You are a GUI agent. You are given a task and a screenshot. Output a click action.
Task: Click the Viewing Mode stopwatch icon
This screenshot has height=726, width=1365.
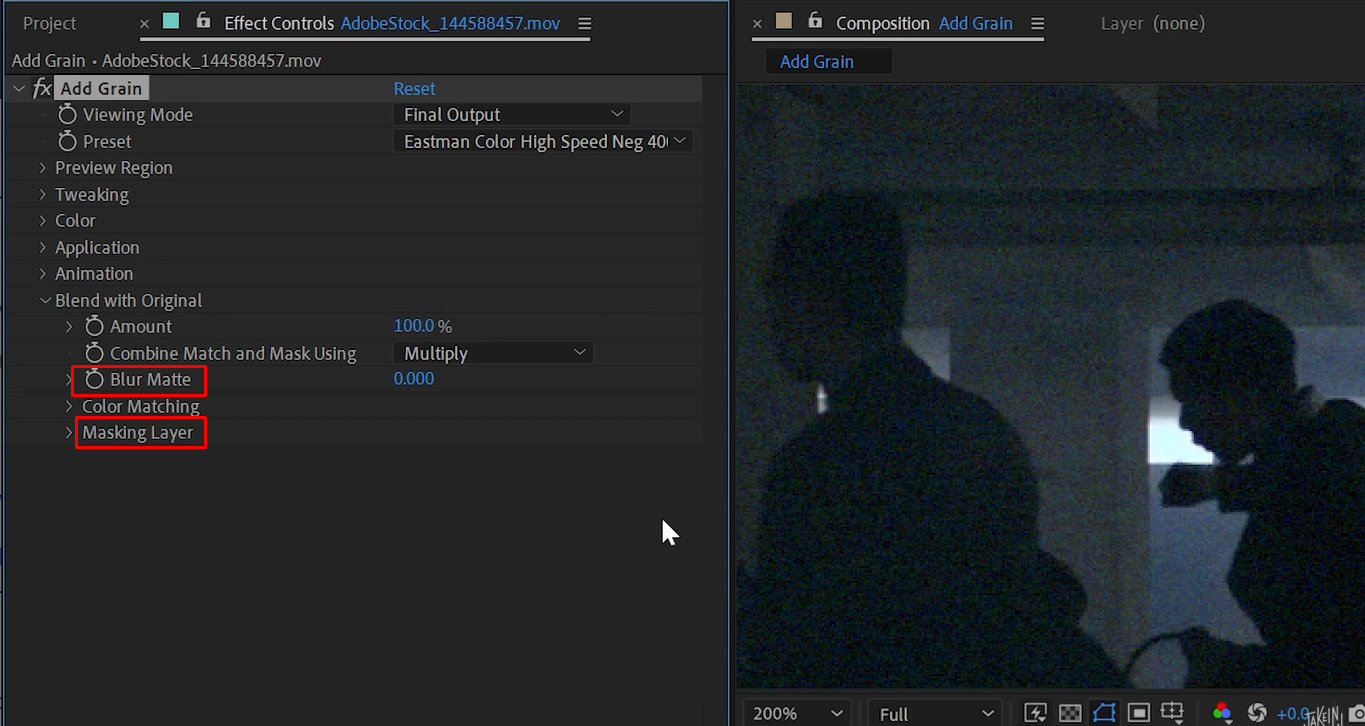pyautogui.click(x=67, y=114)
